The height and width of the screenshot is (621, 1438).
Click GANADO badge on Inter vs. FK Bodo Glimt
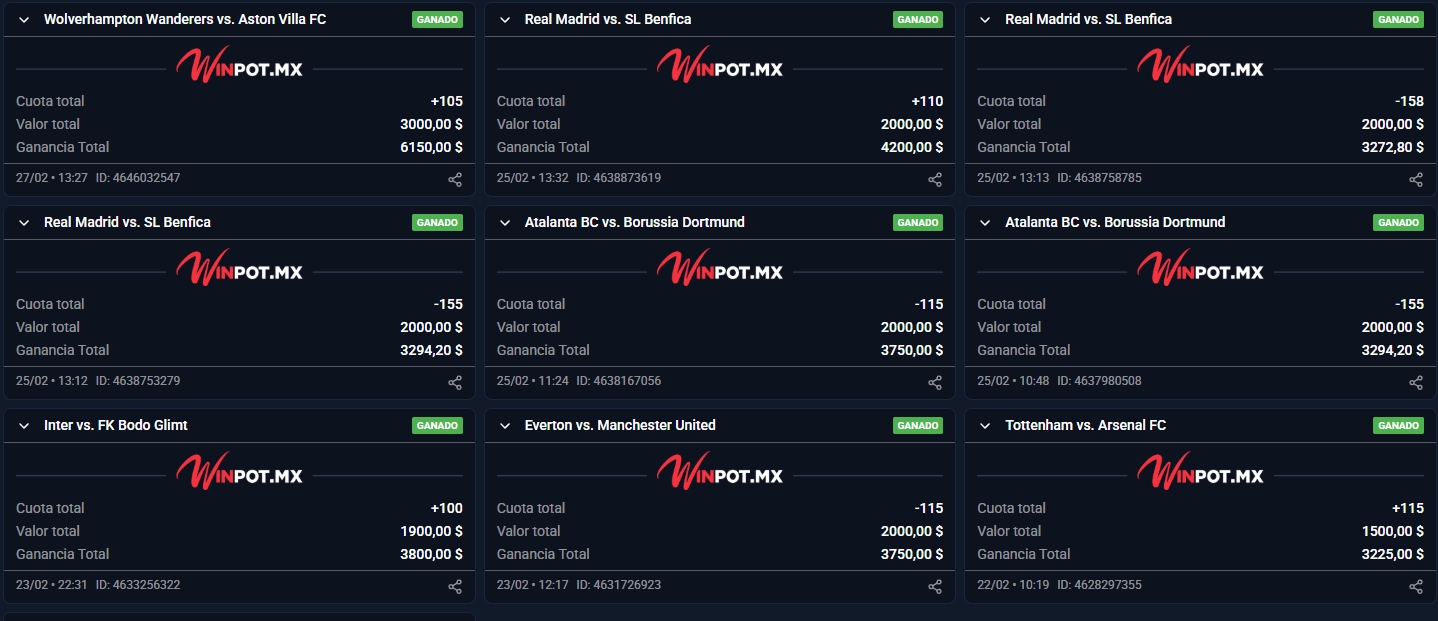[437, 426]
